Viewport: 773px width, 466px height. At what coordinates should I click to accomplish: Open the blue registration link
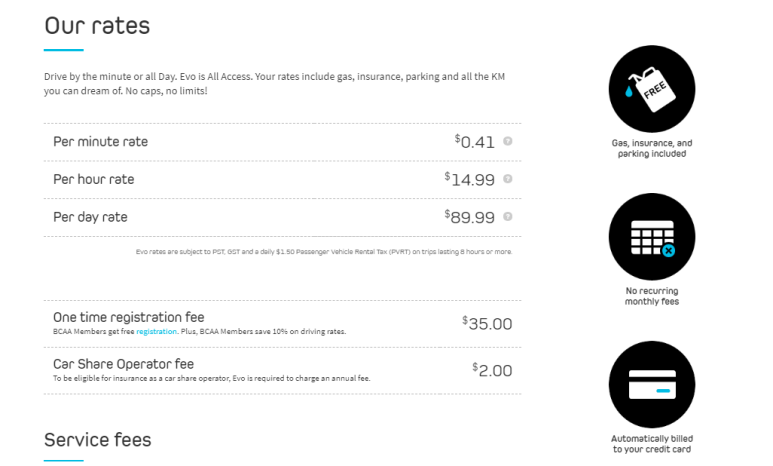[x=156, y=331]
